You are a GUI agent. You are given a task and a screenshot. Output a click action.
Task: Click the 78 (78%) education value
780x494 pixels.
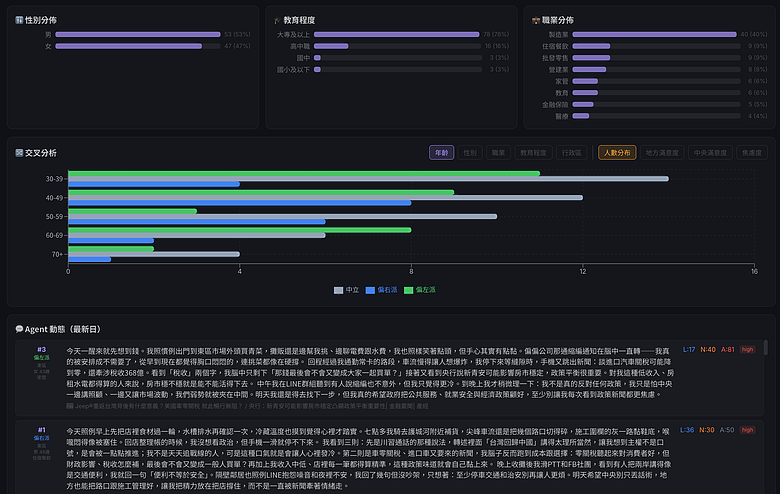coord(496,34)
